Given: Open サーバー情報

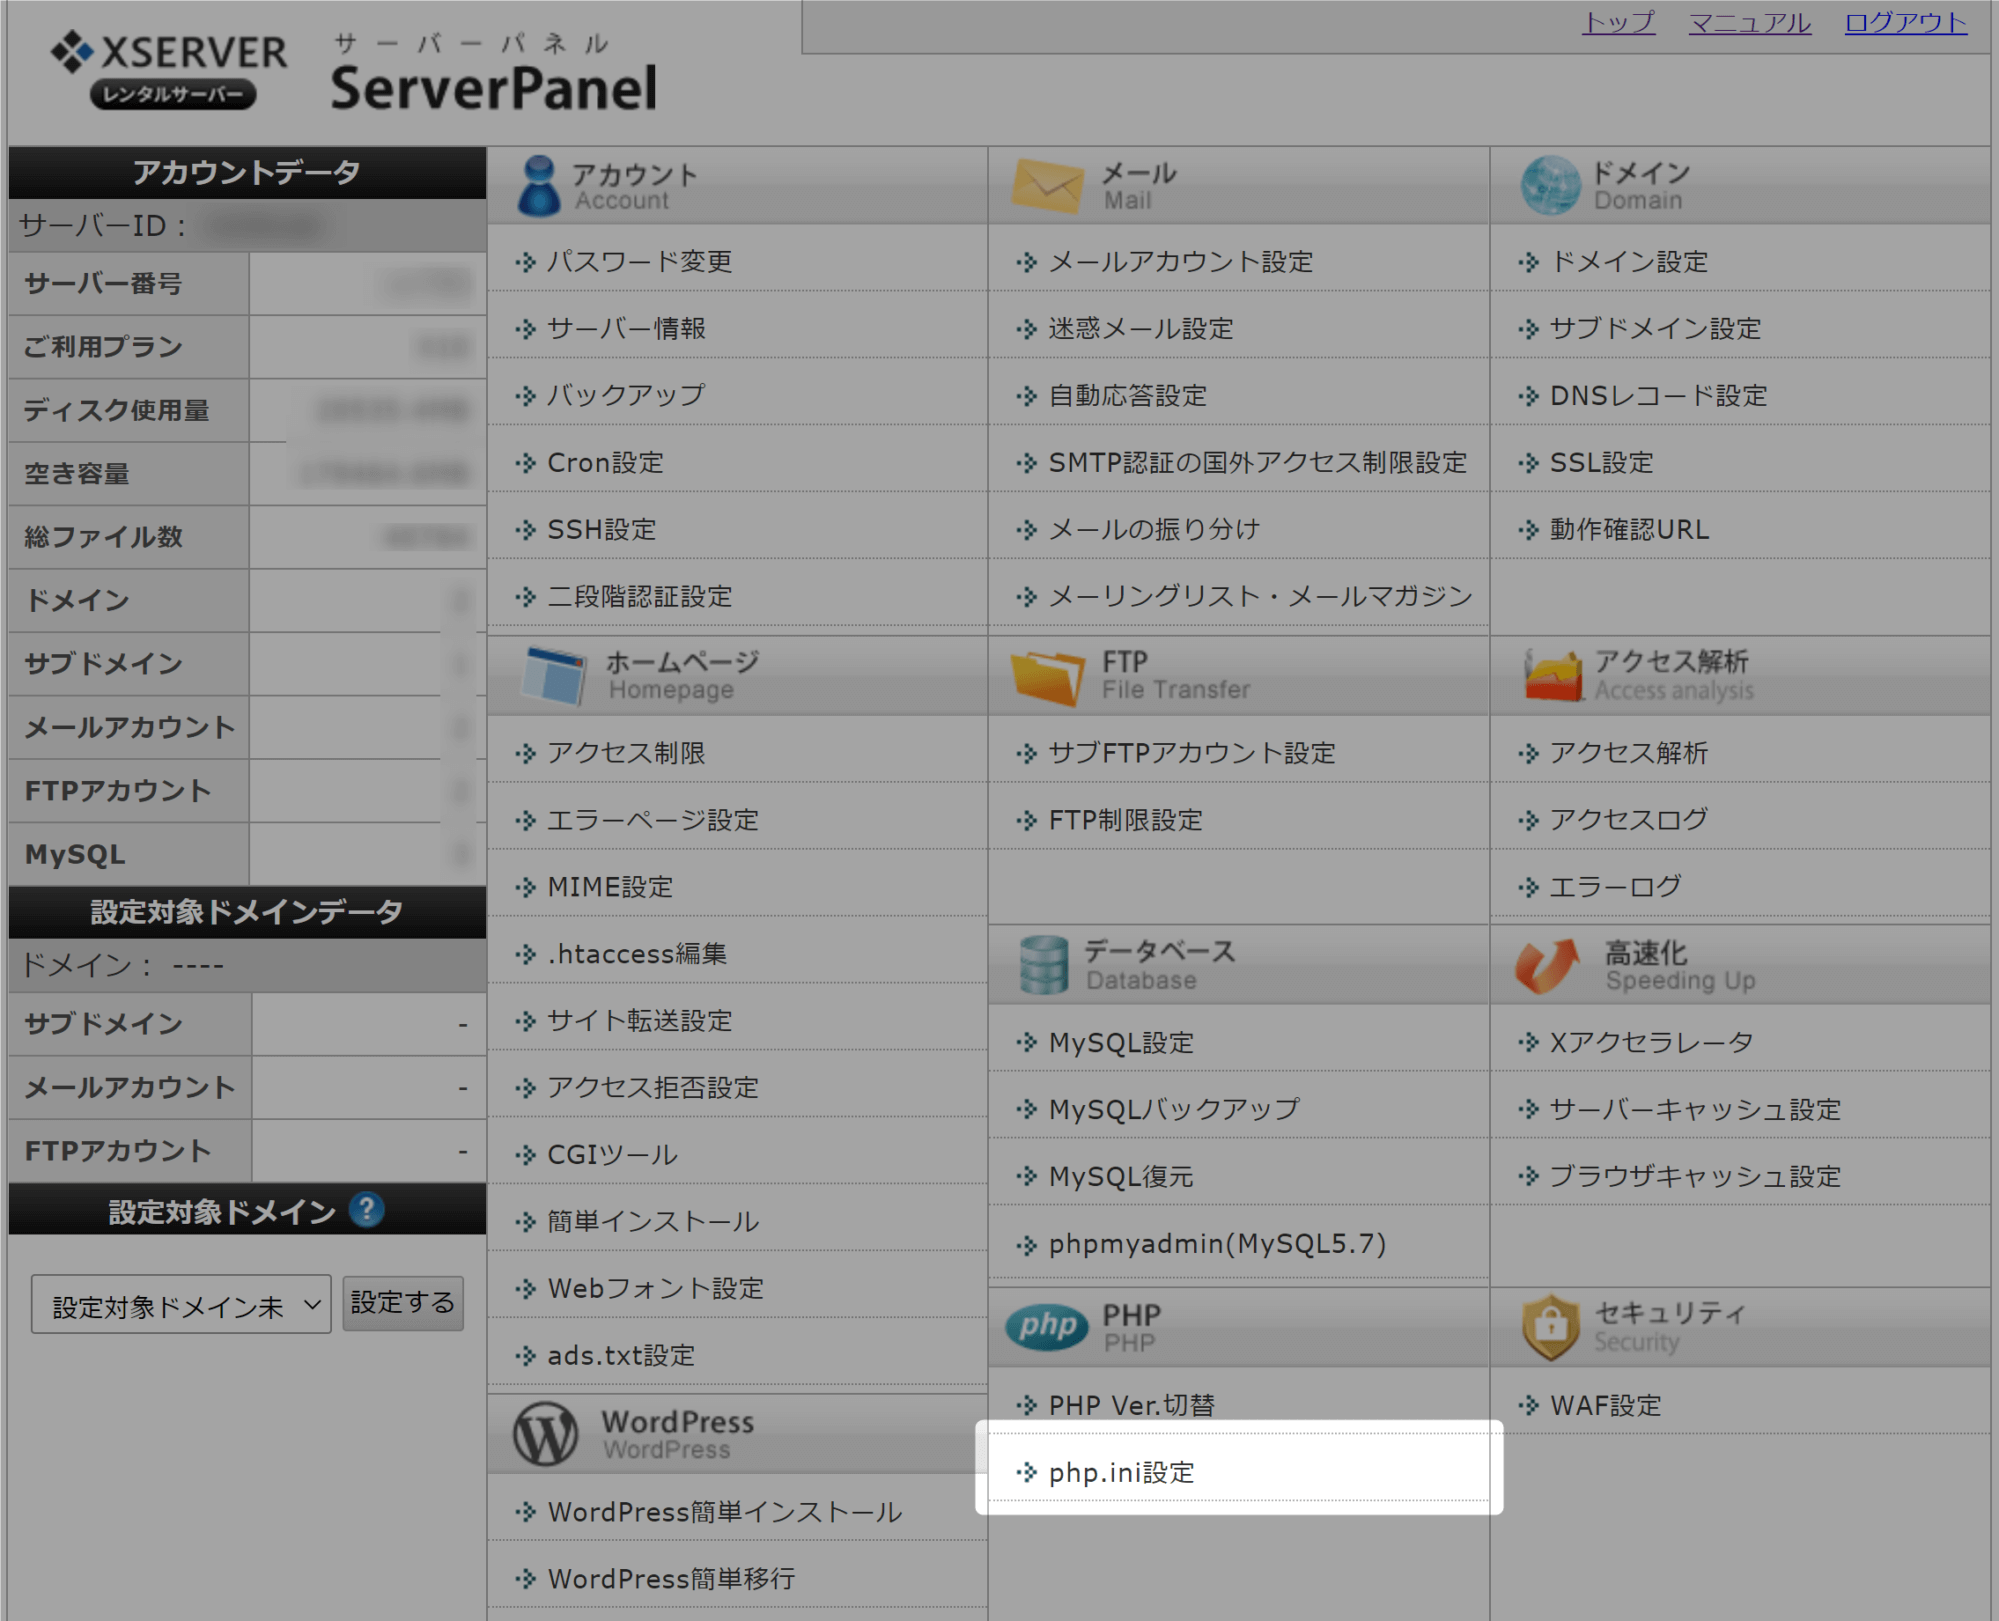Looking at the screenshot, I should coord(626,329).
